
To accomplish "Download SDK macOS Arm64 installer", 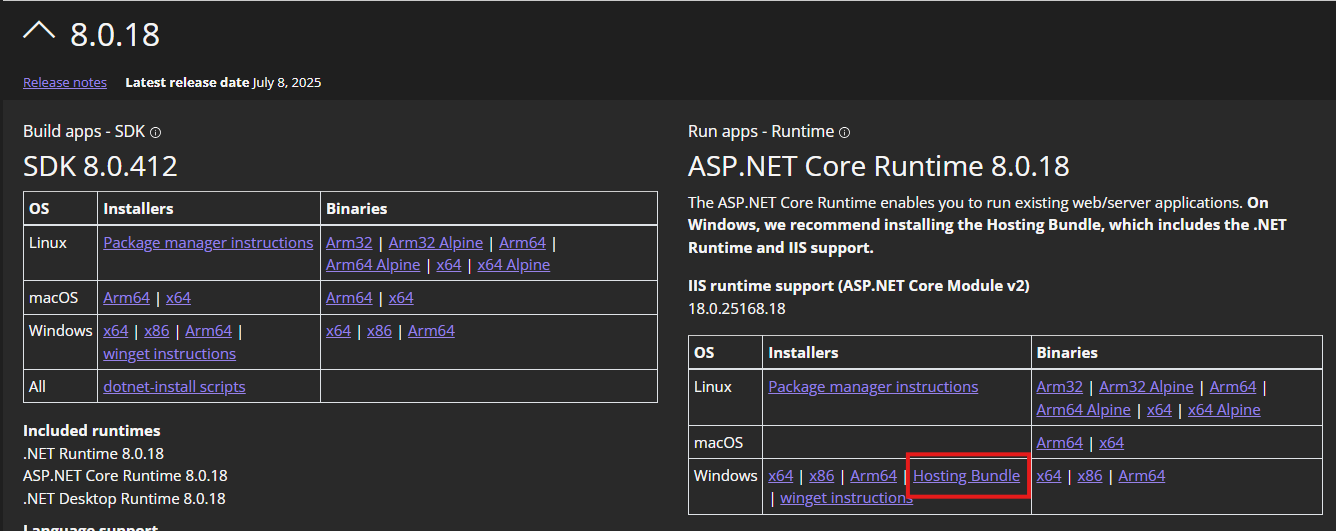I will click(126, 297).
